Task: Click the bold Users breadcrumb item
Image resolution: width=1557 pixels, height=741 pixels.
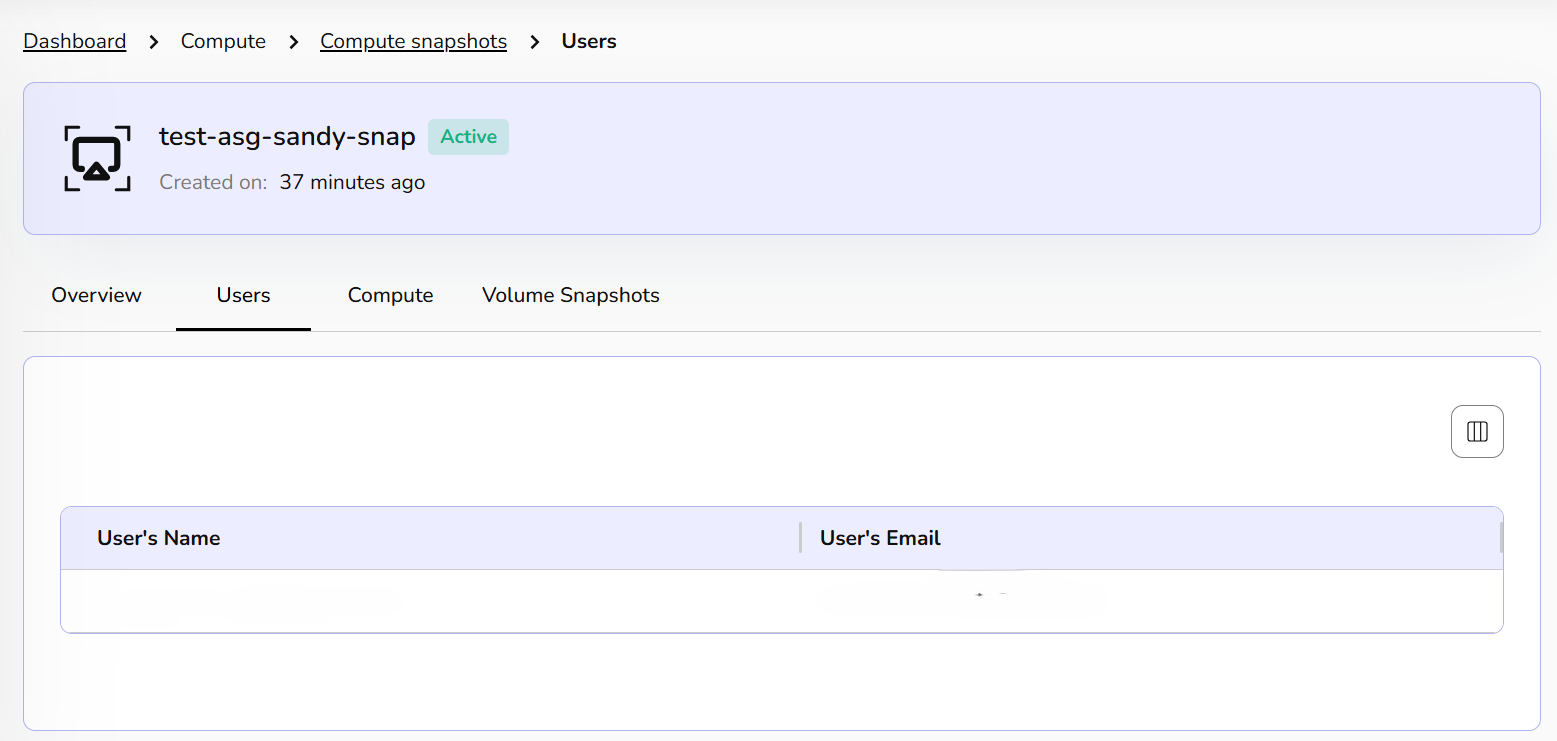Action: [x=588, y=42]
